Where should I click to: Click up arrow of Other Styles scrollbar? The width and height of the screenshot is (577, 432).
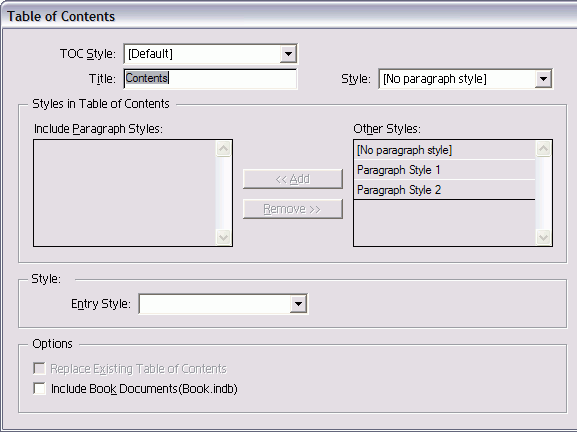click(544, 149)
